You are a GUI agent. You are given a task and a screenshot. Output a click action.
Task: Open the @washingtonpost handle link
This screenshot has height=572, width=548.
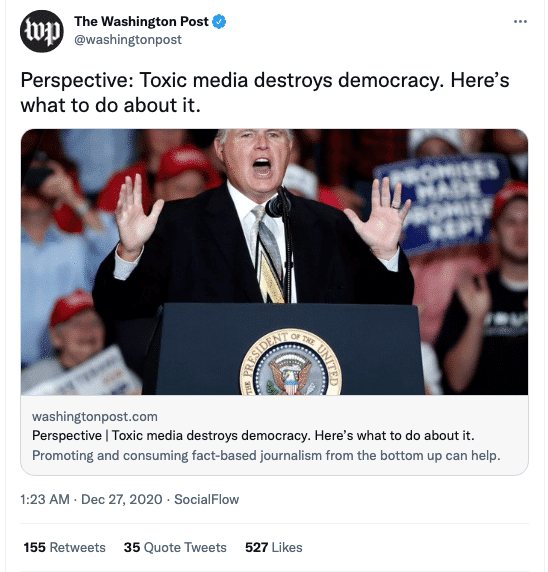(x=128, y=39)
